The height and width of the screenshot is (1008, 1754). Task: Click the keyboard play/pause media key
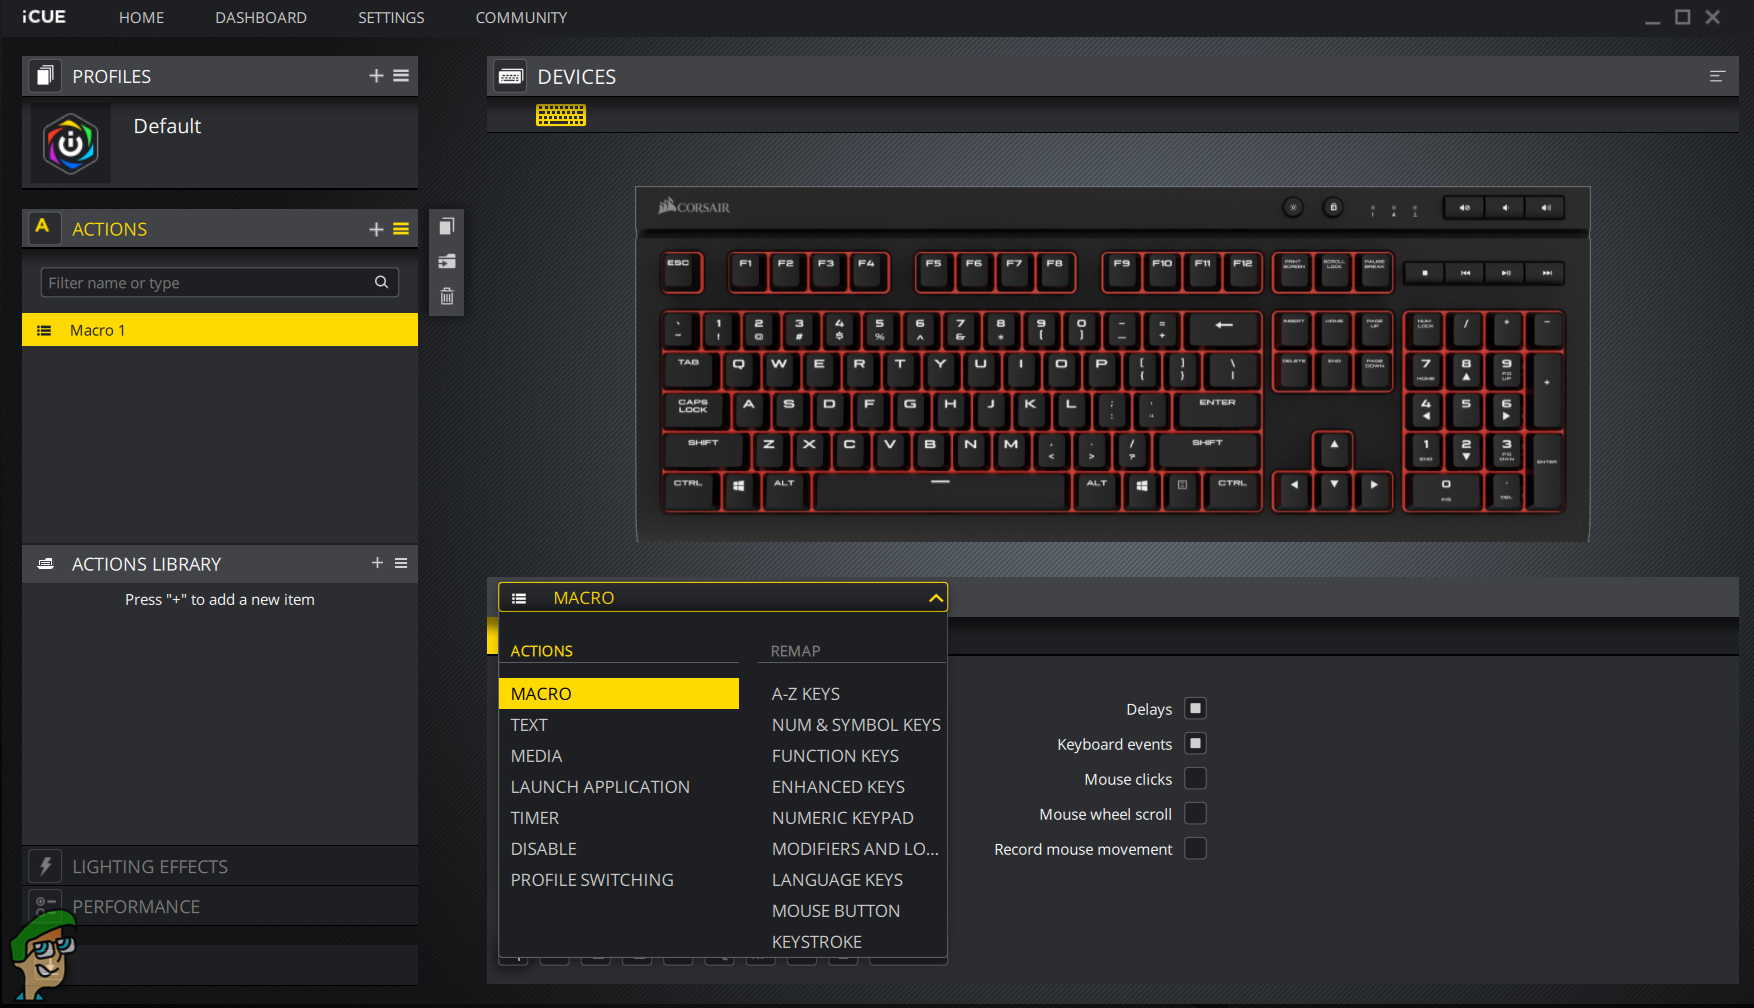pos(1506,273)
